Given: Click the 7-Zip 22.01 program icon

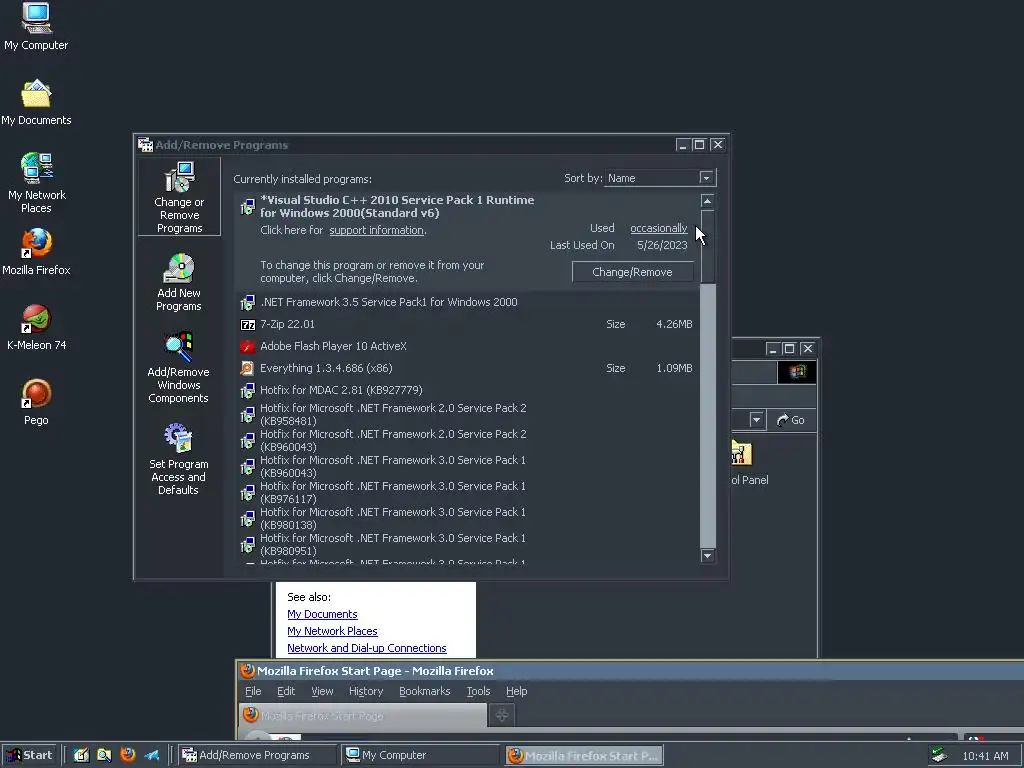Looking at the screenshot, I should pyautogui.click(x=248, y=325).
